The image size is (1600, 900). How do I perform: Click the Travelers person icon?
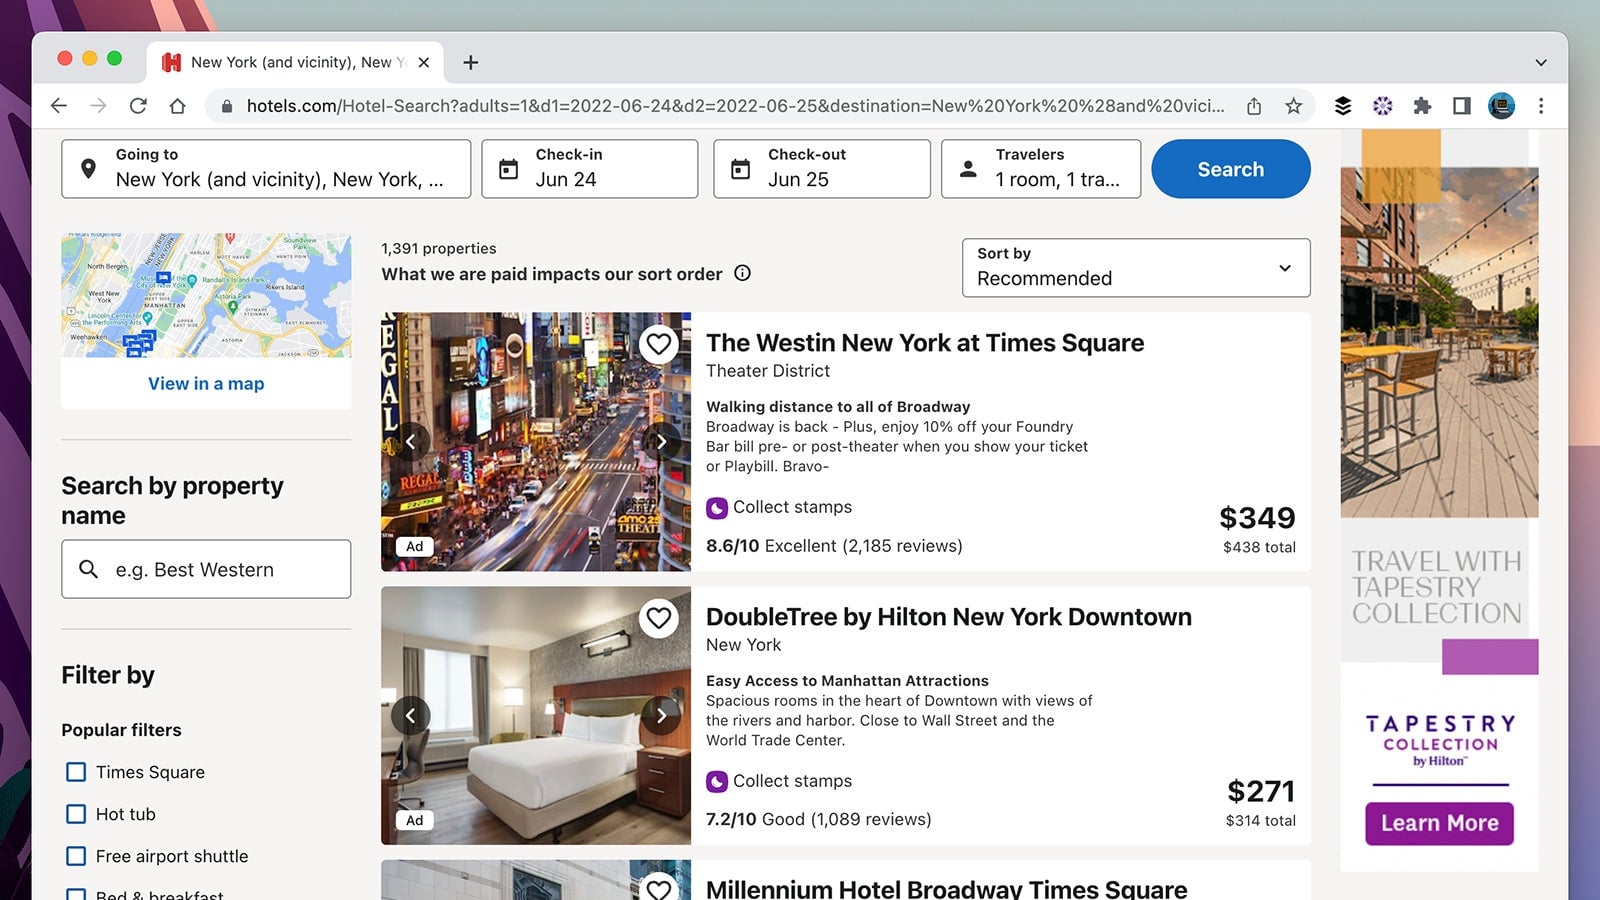click(968, 168)
